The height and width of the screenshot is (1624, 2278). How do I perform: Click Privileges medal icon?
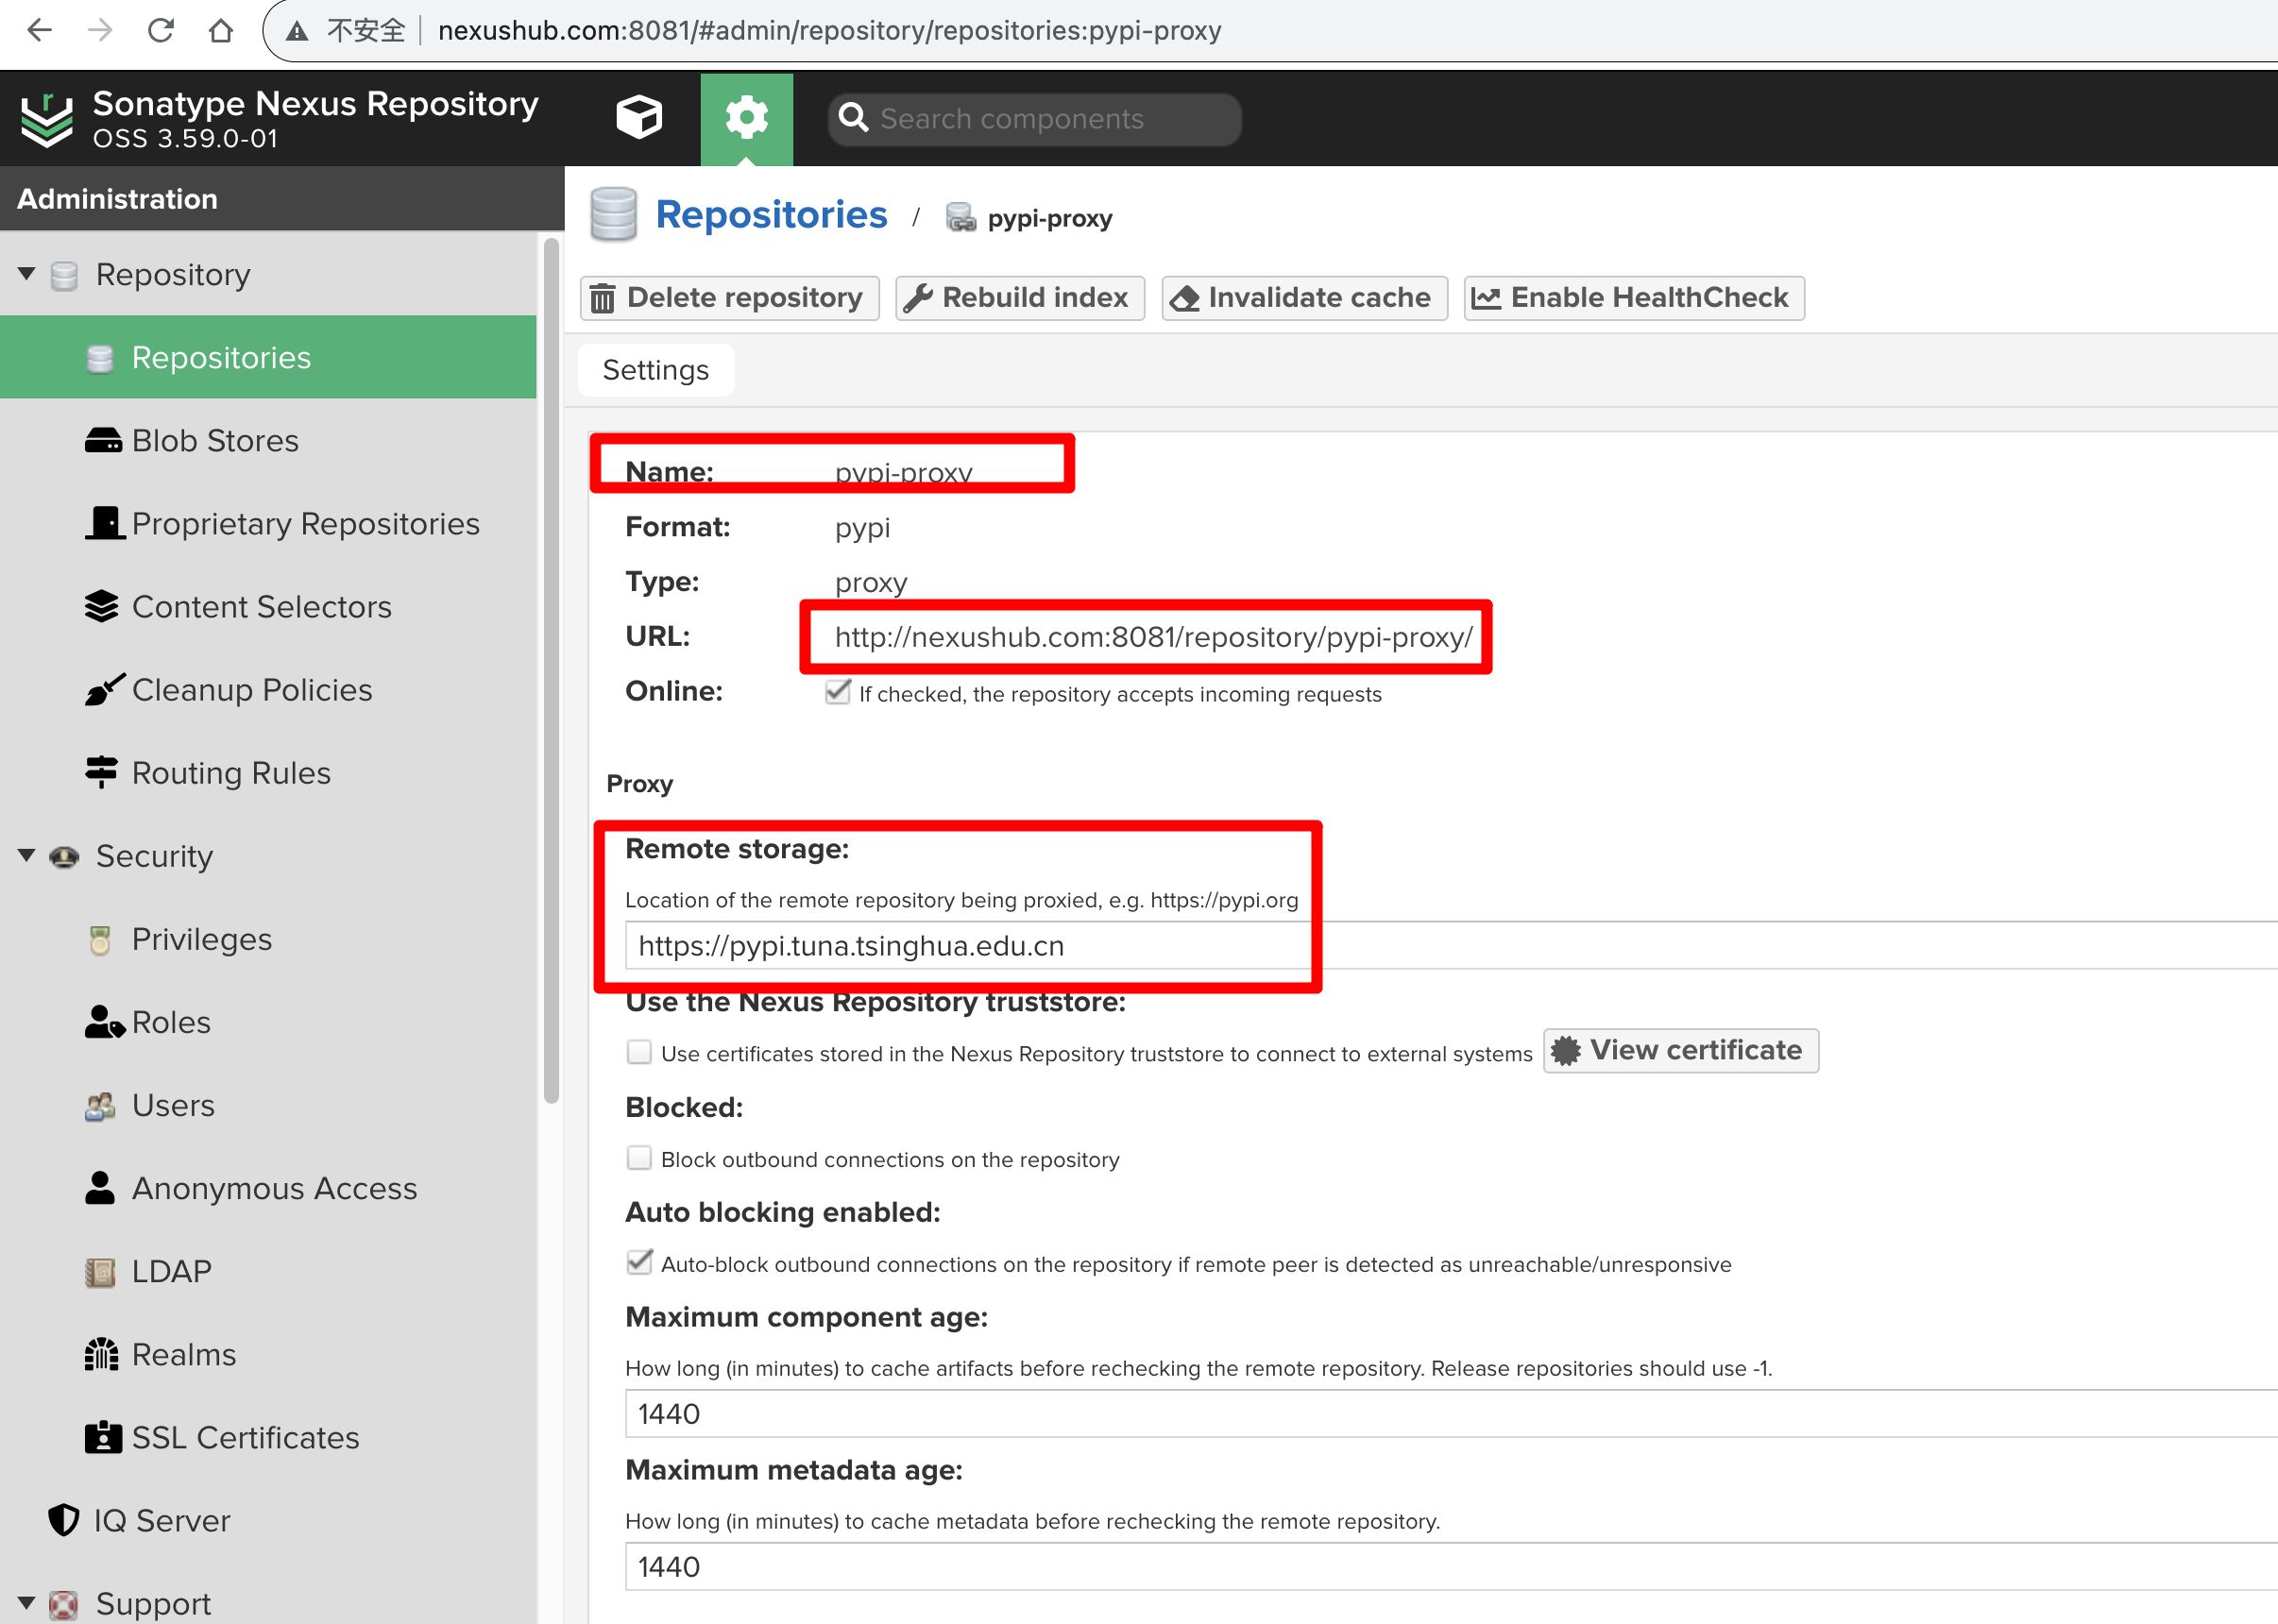[x=100, y=939]
